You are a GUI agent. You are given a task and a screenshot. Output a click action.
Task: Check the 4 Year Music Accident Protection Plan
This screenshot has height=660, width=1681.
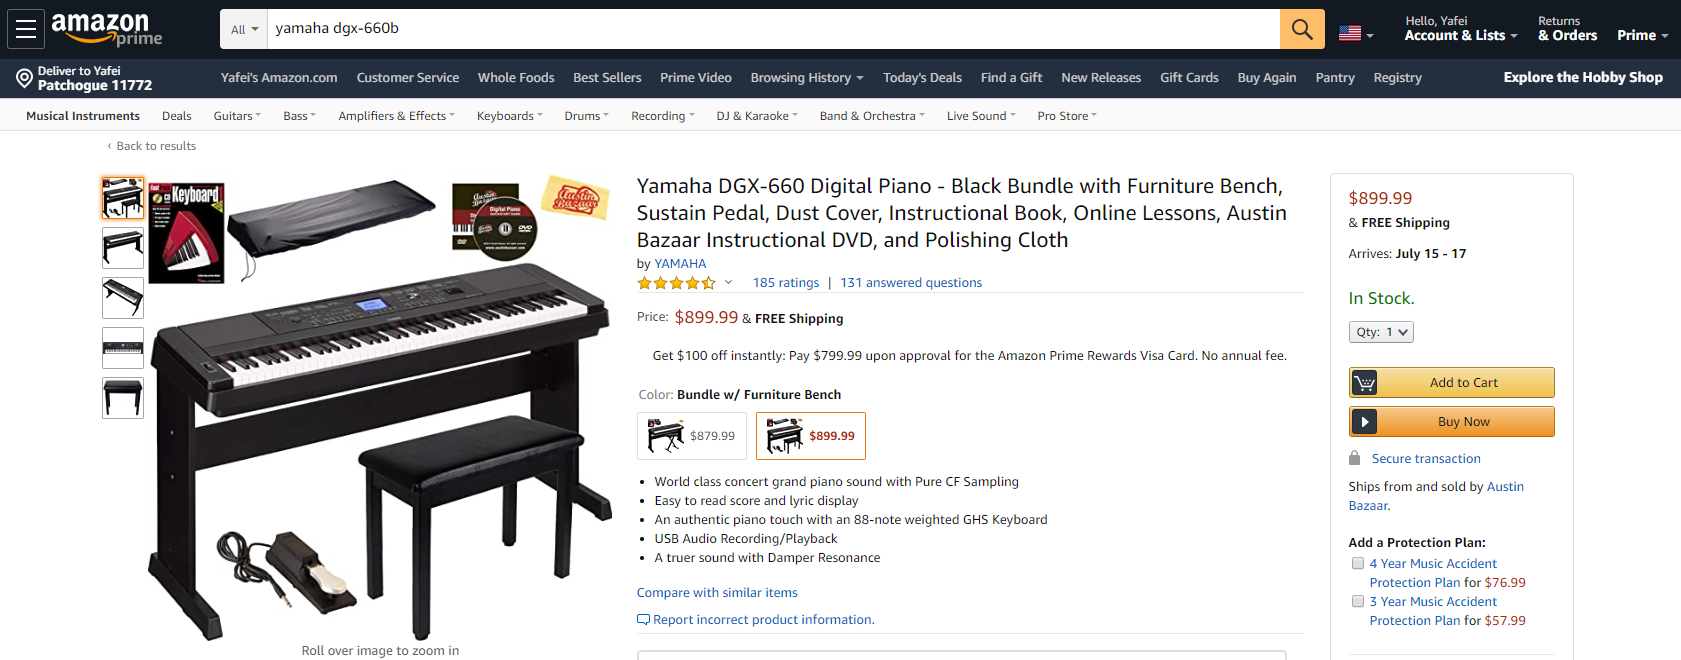1358,564
